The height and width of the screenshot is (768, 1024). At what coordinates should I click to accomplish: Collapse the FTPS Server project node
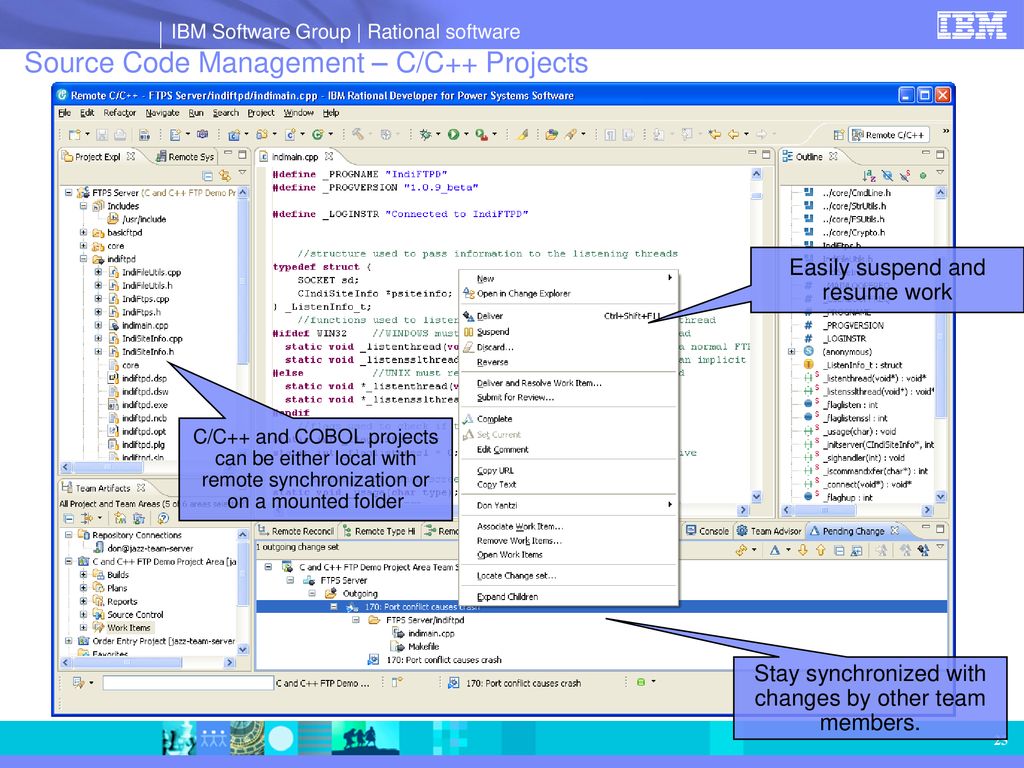(x=69, y=193)
